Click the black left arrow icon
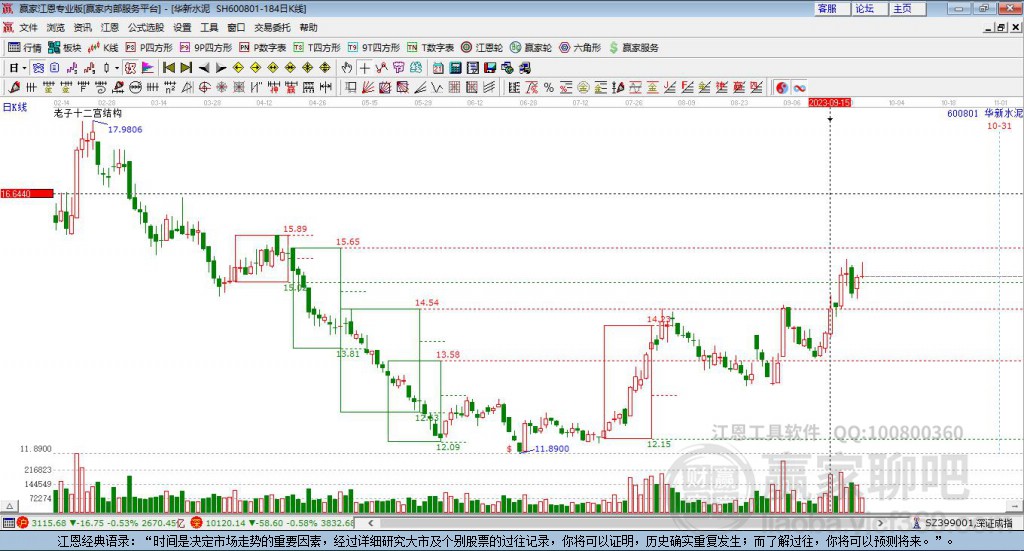The width and height of the screenshot is (1024, 551). click(204, 68)
